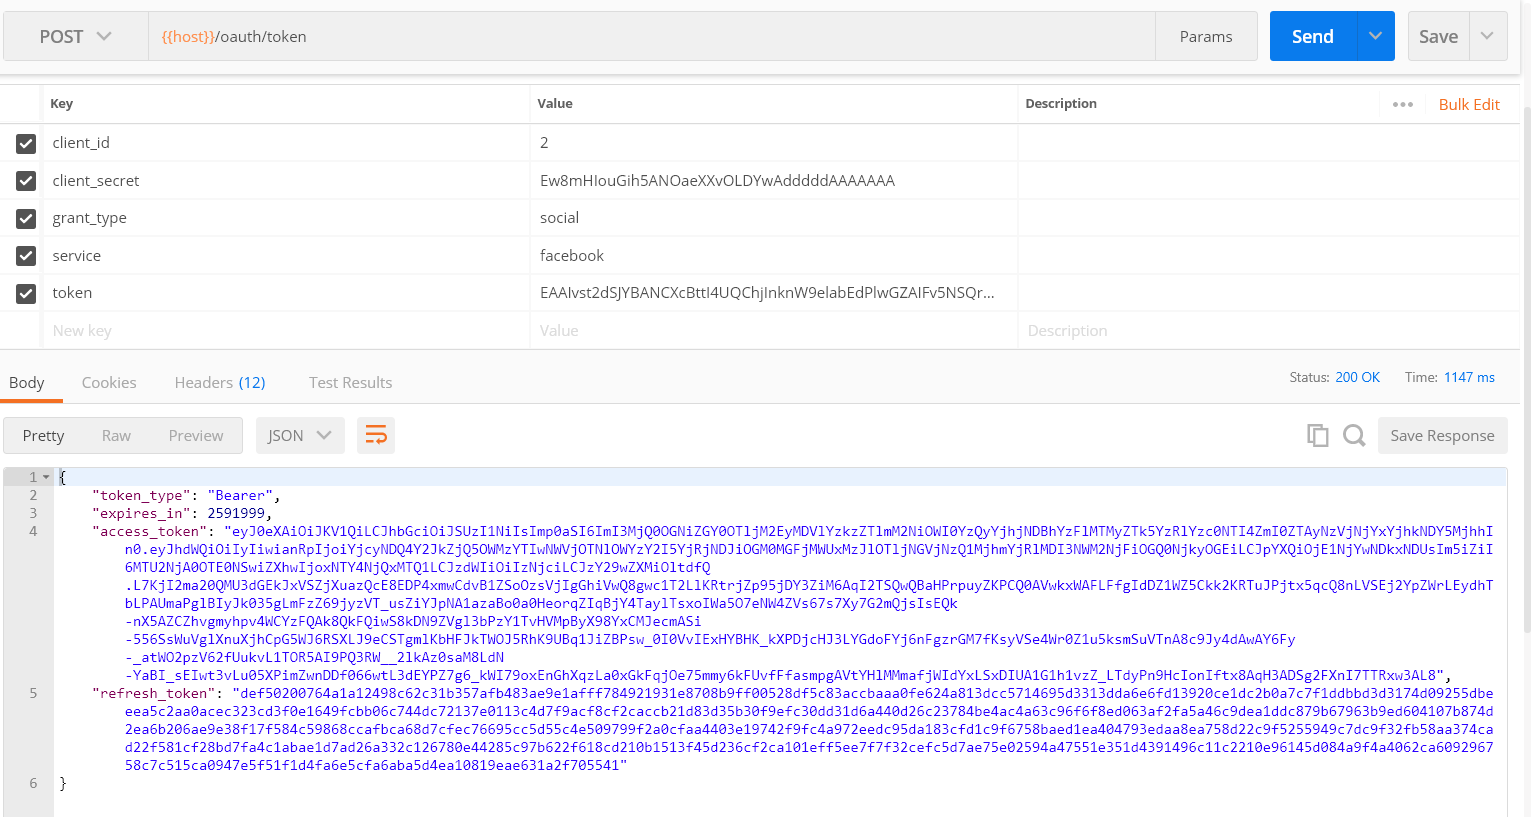Image resolution: width=1532 pixels, height=817 pixels.
Task: Open the three-dots column options menu
Action: tap(1402, 104)
